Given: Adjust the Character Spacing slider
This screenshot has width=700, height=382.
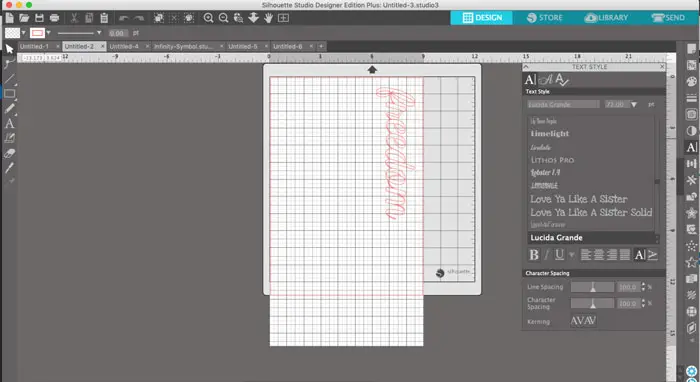Looking at the screenshot, I should point(592,303).
